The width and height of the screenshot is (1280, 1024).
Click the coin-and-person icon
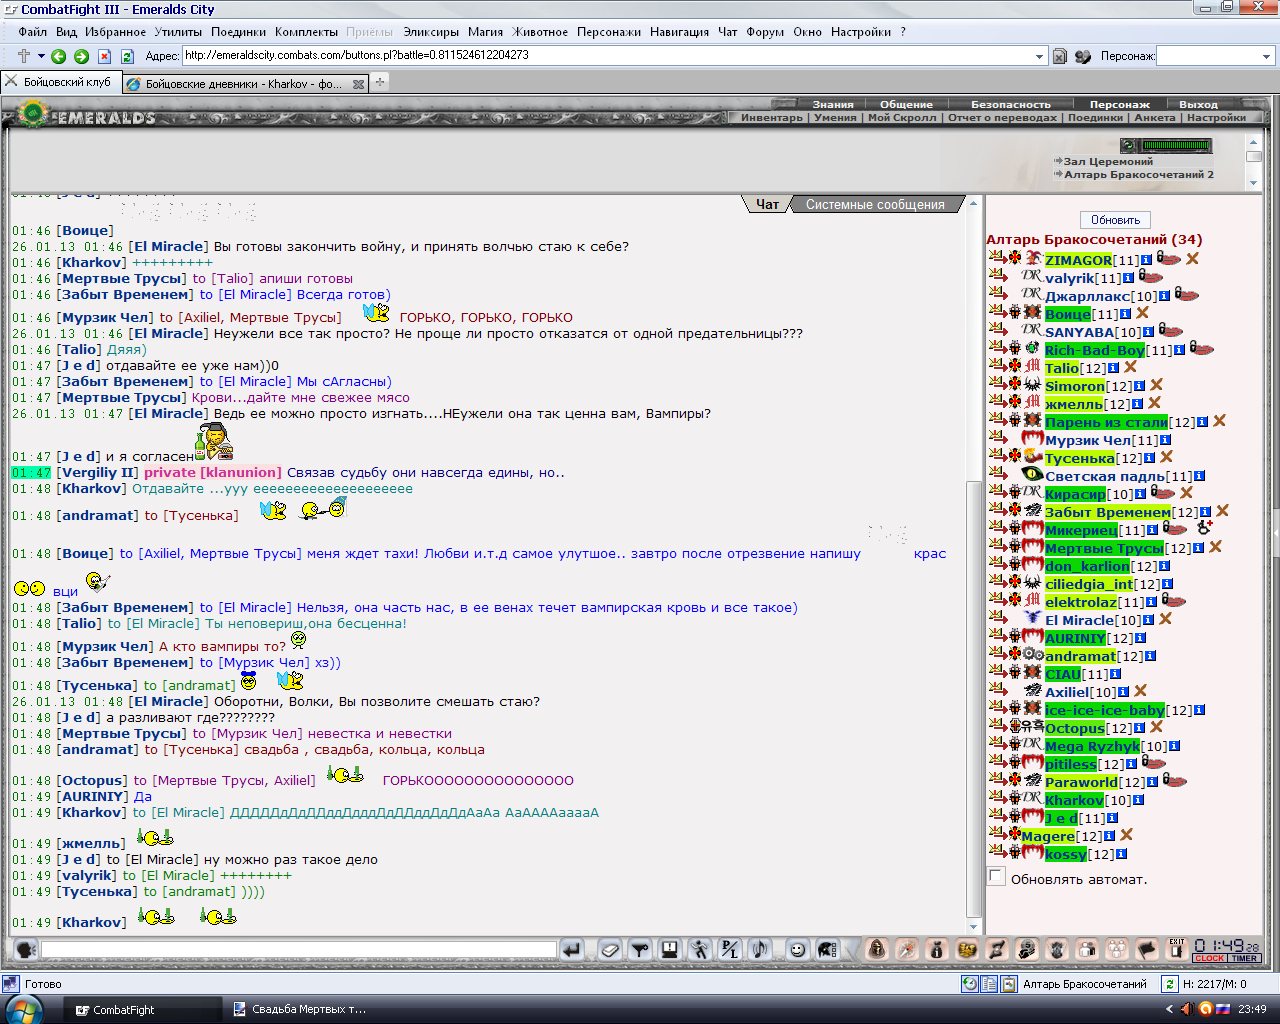[1026, 949]
